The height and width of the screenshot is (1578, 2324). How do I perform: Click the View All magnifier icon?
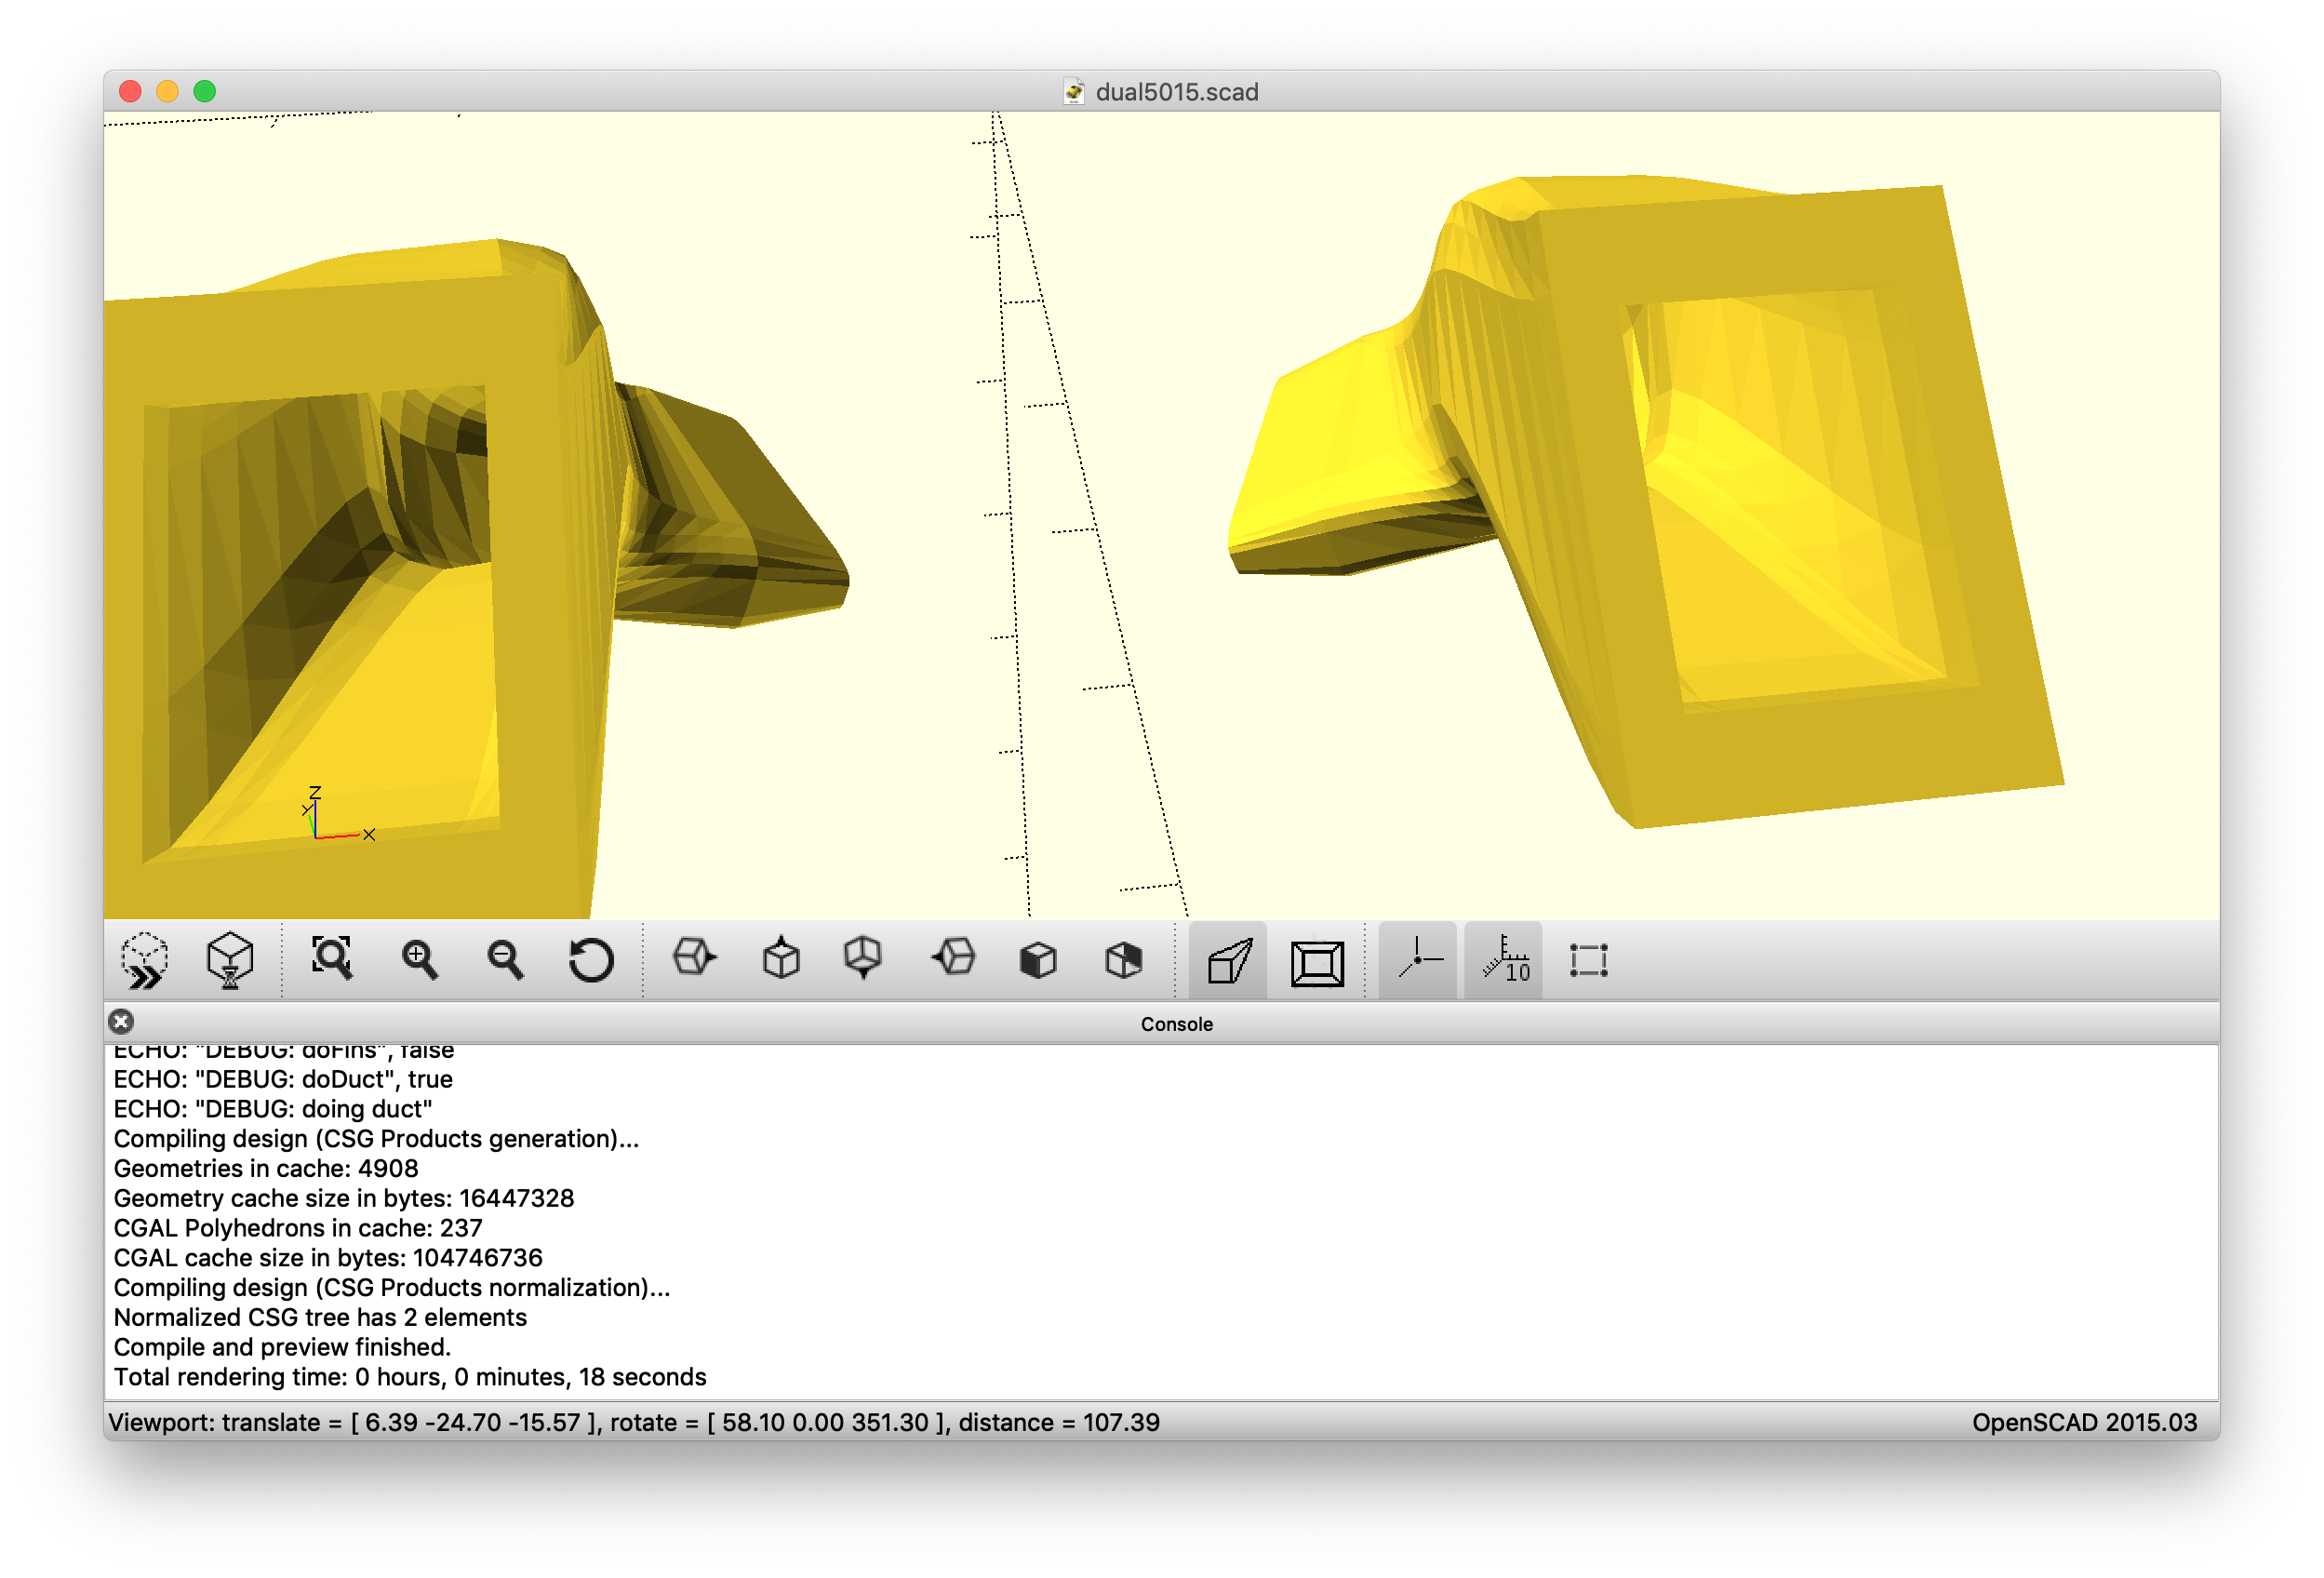coord(332,959)
